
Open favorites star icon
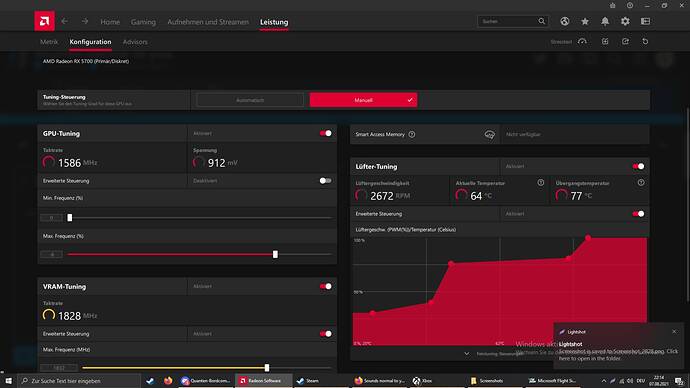pos(585,21)
